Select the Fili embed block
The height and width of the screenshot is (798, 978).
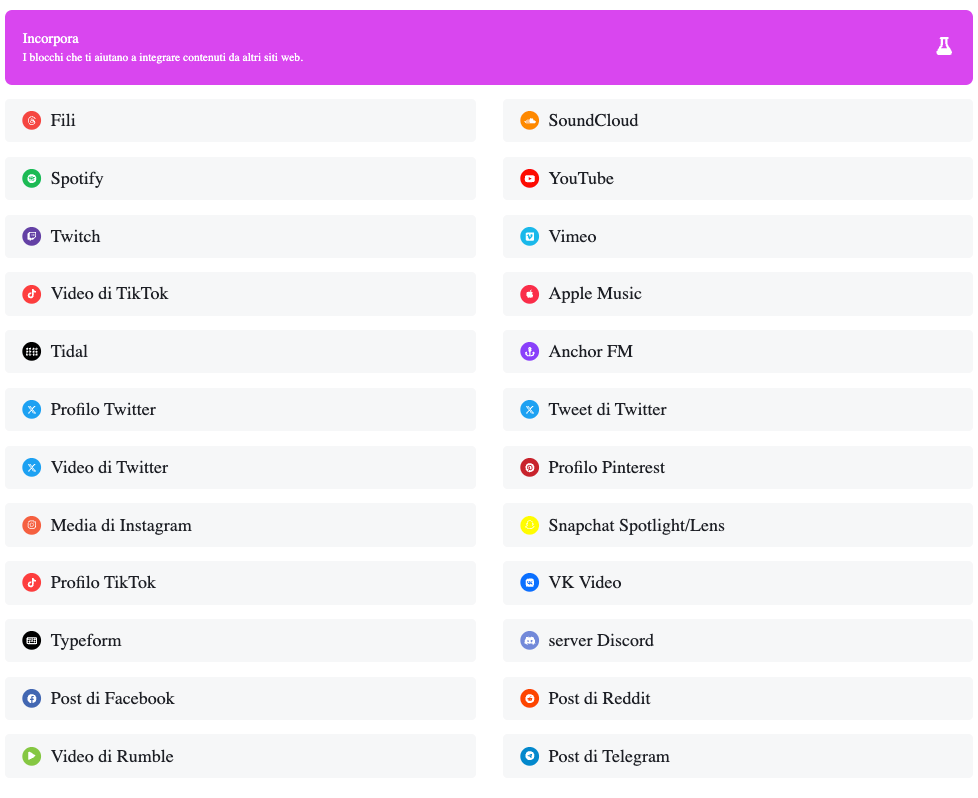(x=240, y=121)
